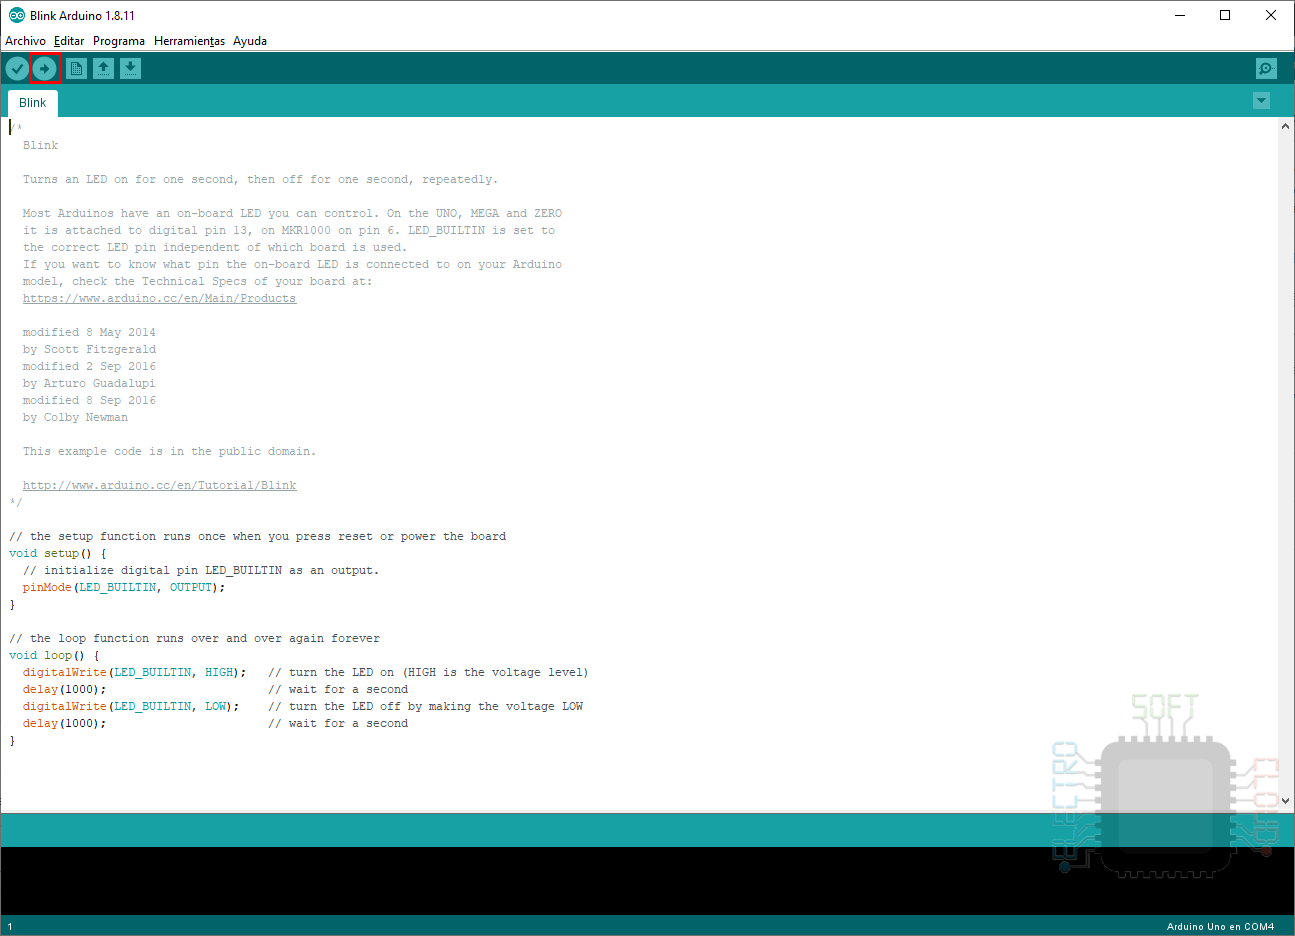Open the Serial Monitor magnifier icon
The width and height of the screenshot is (1295, 936).
[1266, 68]
